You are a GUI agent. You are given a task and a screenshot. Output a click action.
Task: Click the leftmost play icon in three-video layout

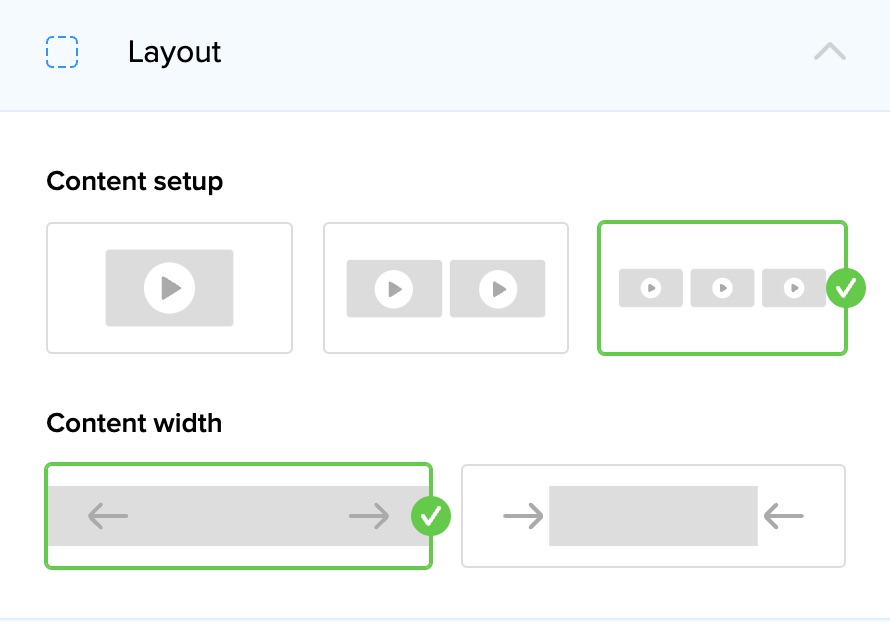point(650,288)
